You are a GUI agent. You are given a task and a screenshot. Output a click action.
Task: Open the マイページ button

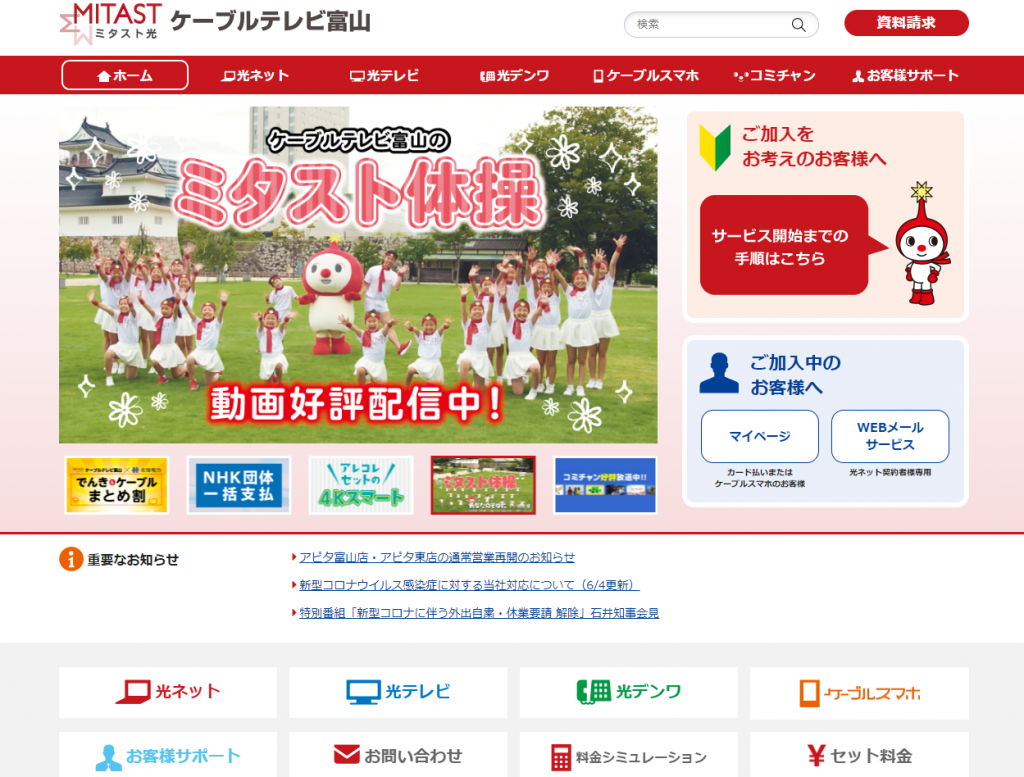point(760,436)
